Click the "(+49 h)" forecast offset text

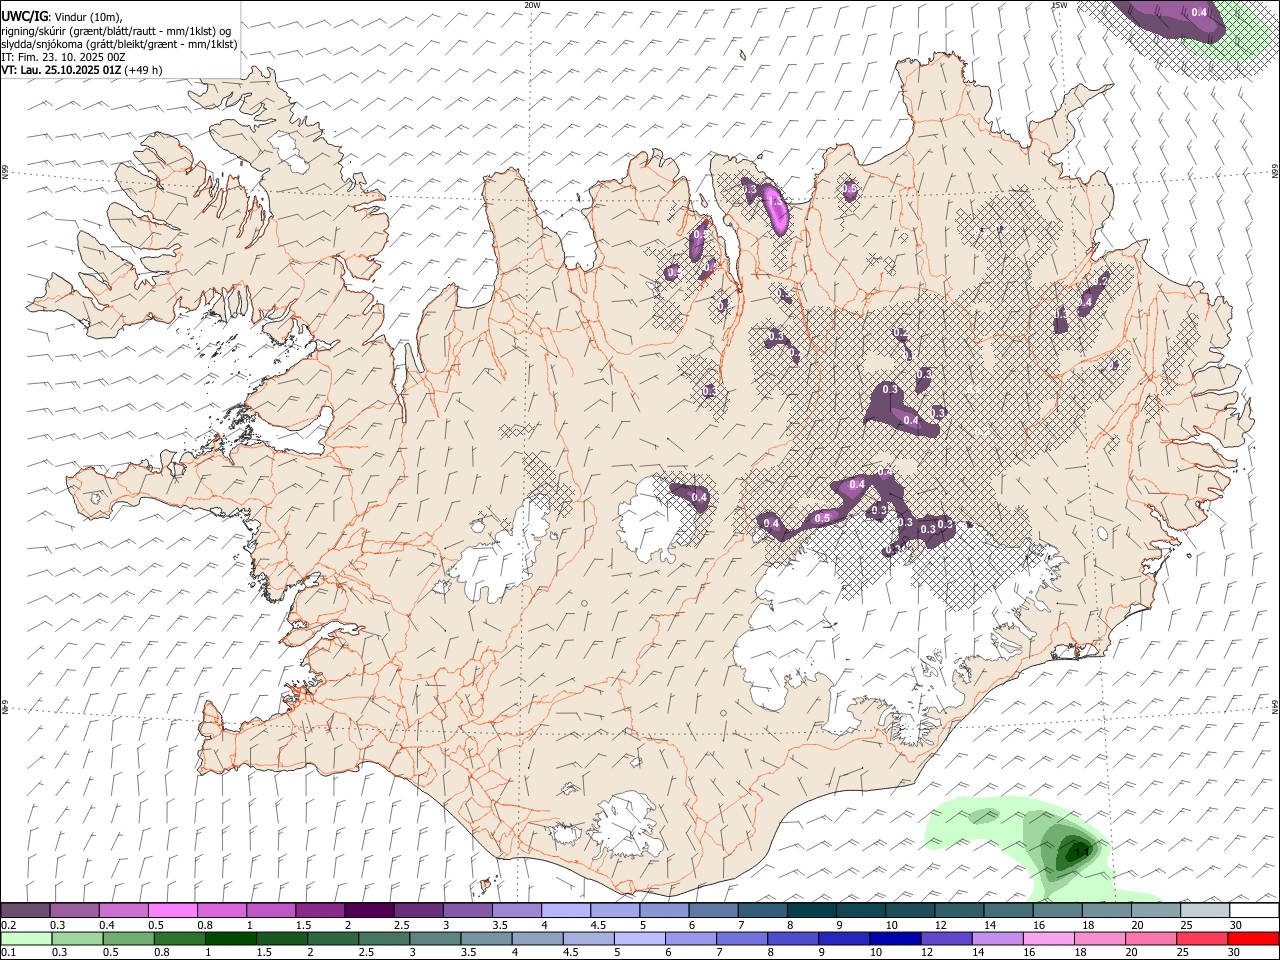click(x=144, y=70)
